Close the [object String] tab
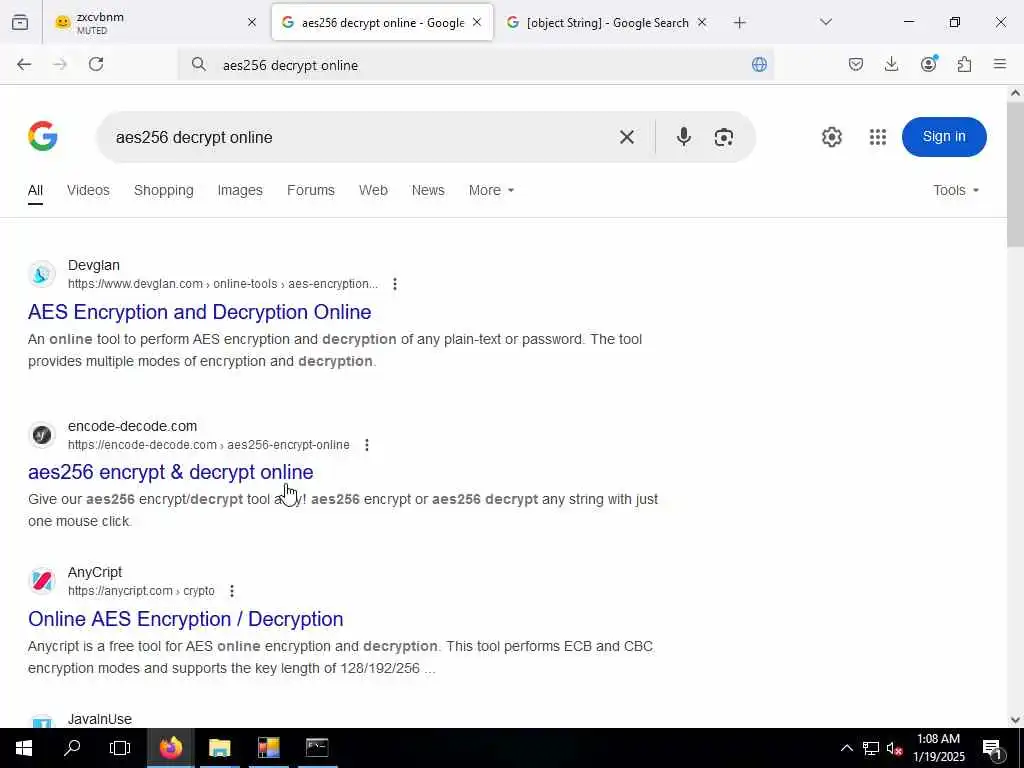Image resolution: width=1024 pixels, height=768 pixels. click(702, 23)
